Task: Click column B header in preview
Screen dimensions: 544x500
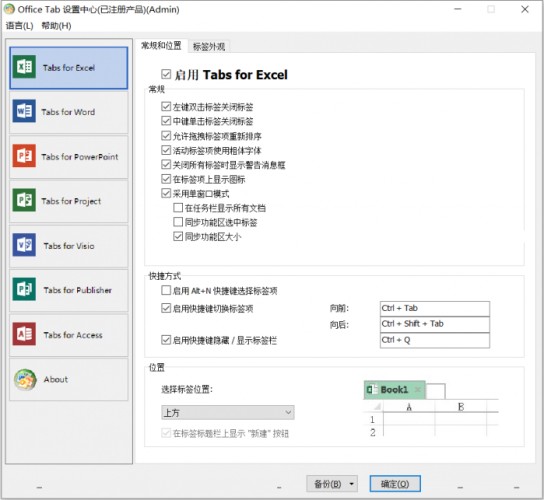Action: [461, 407]
